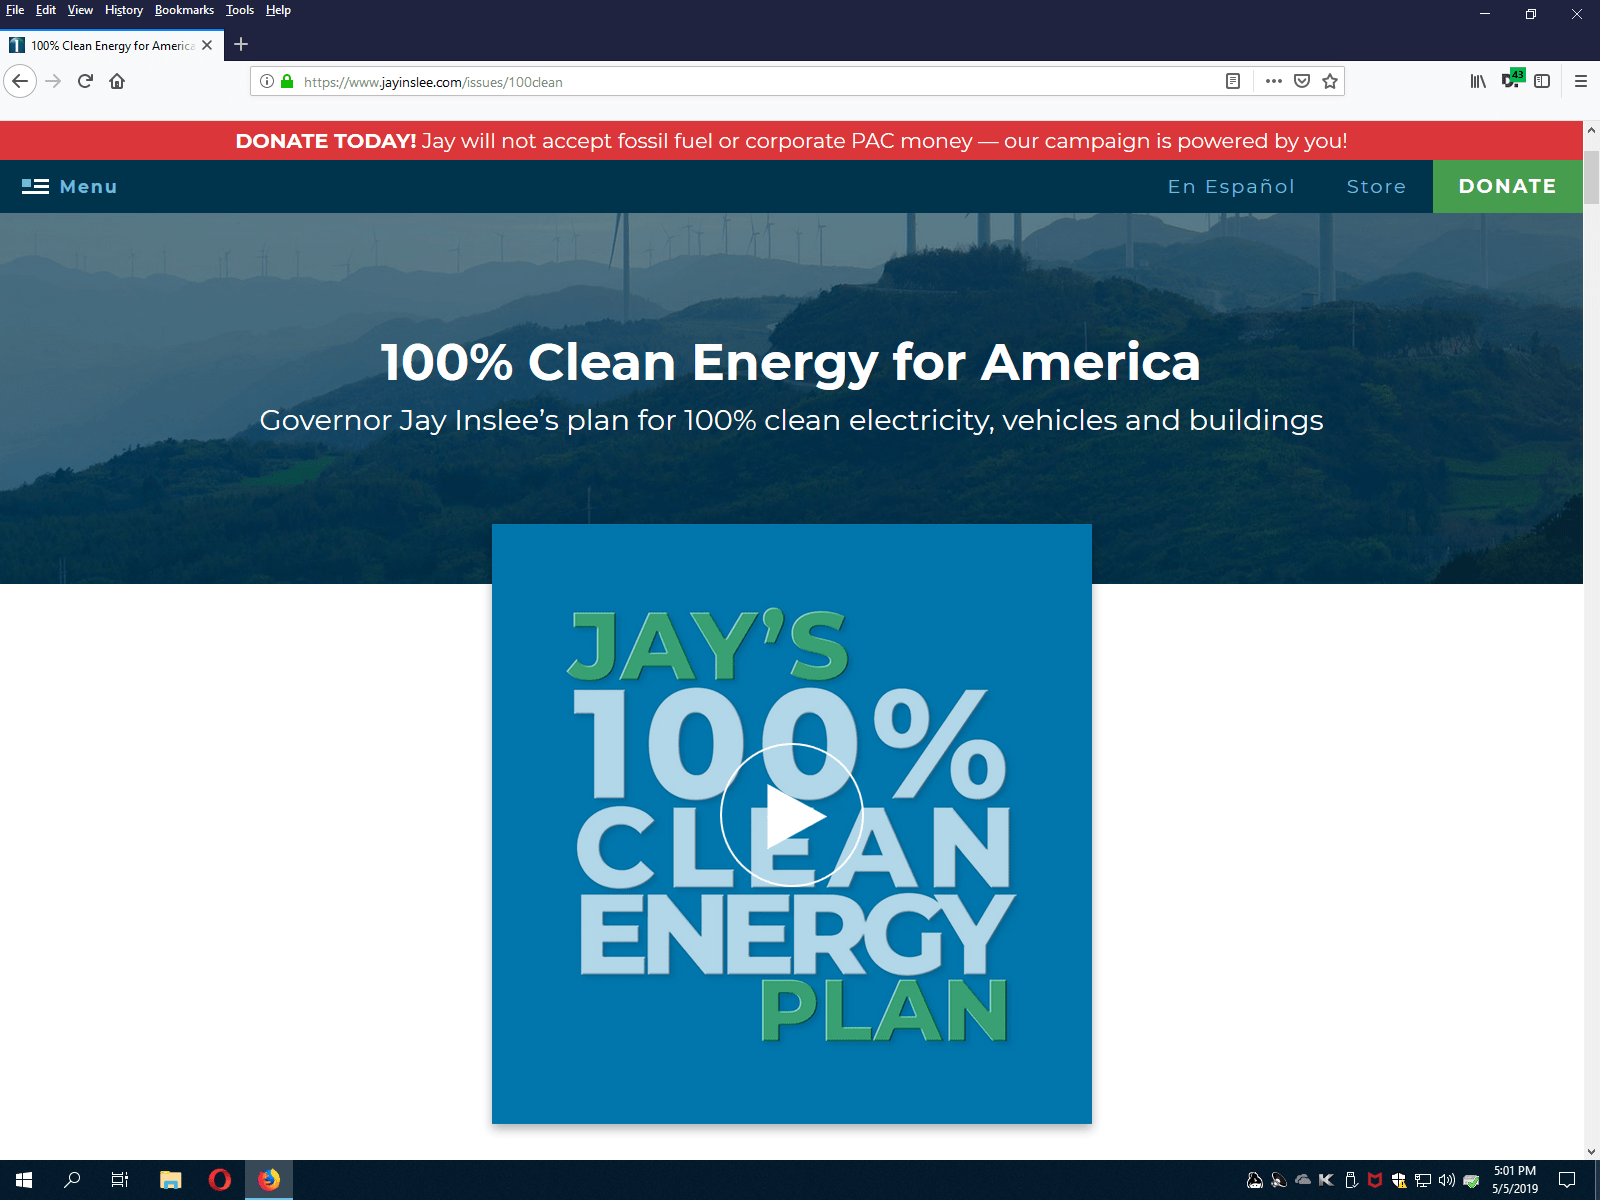This screenshot has width=1600, height=1200.
Task: Select the 100% Clean Energy for America tab
Action: [x=112, y=45]
